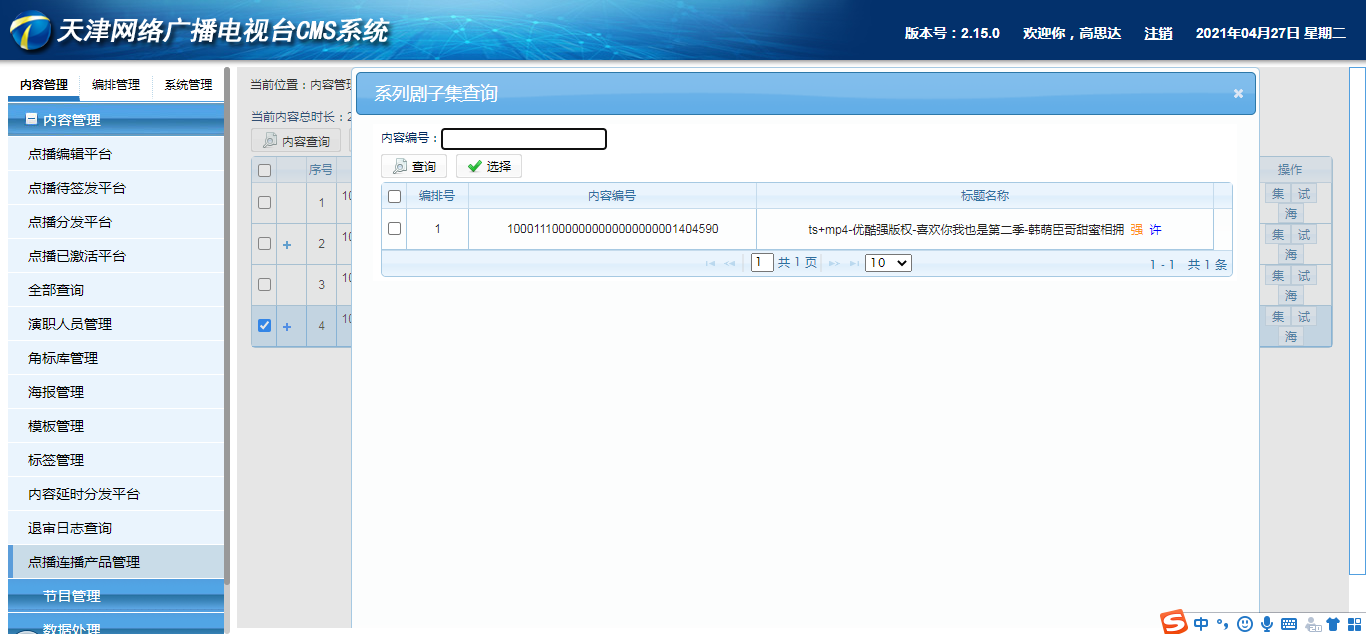Tick the background table header checkbox
Screen dimensions: 1366x634
point(264,170)
